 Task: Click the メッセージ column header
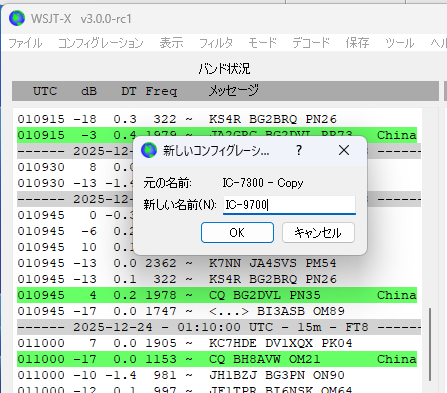coord(234,90)
